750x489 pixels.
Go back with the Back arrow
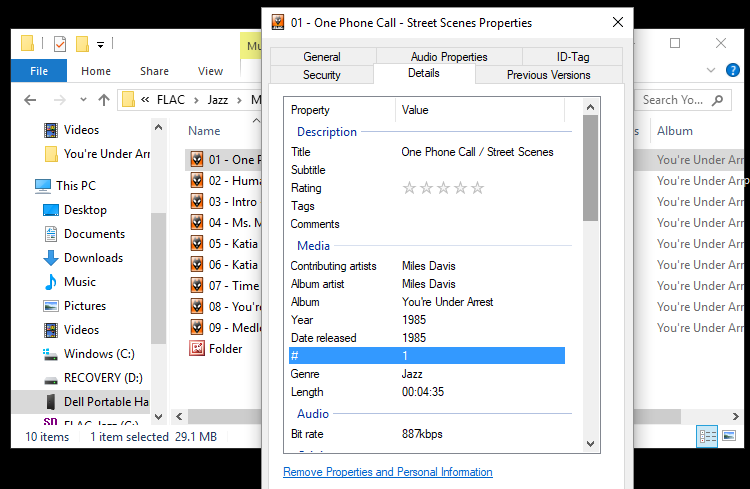point(30,100)
